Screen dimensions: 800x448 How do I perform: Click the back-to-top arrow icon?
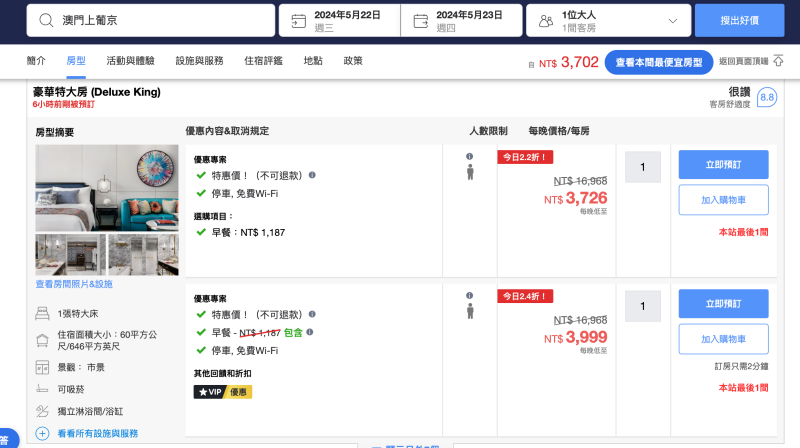tap(778, 61)
